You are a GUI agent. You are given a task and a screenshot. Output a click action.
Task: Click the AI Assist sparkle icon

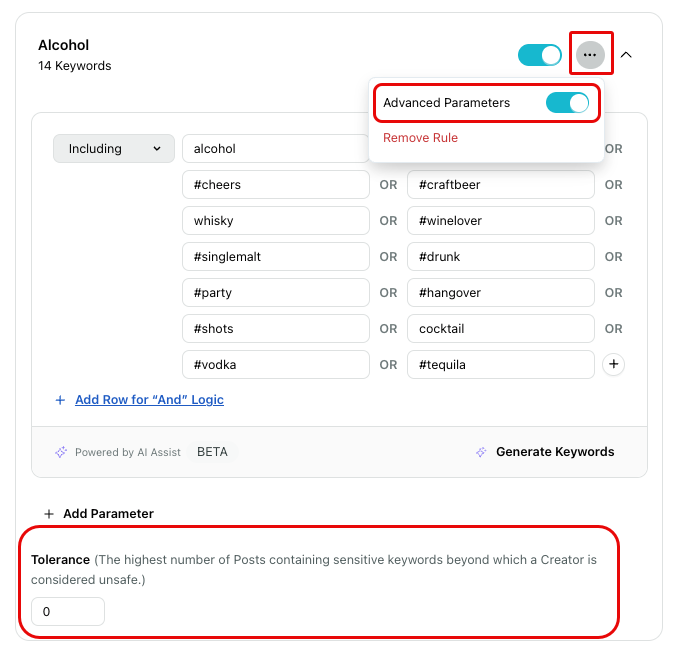[x=61, y=452]
